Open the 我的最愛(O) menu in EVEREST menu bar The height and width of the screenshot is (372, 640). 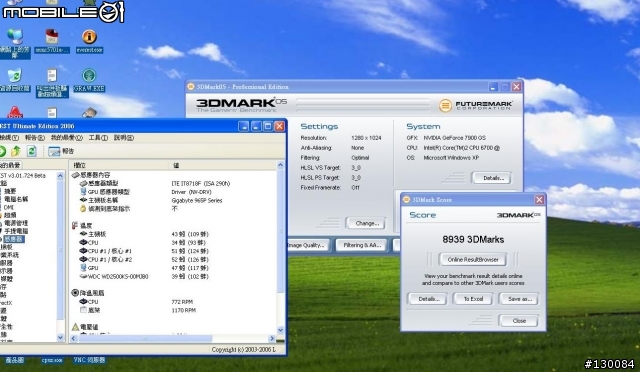point(67,138)
